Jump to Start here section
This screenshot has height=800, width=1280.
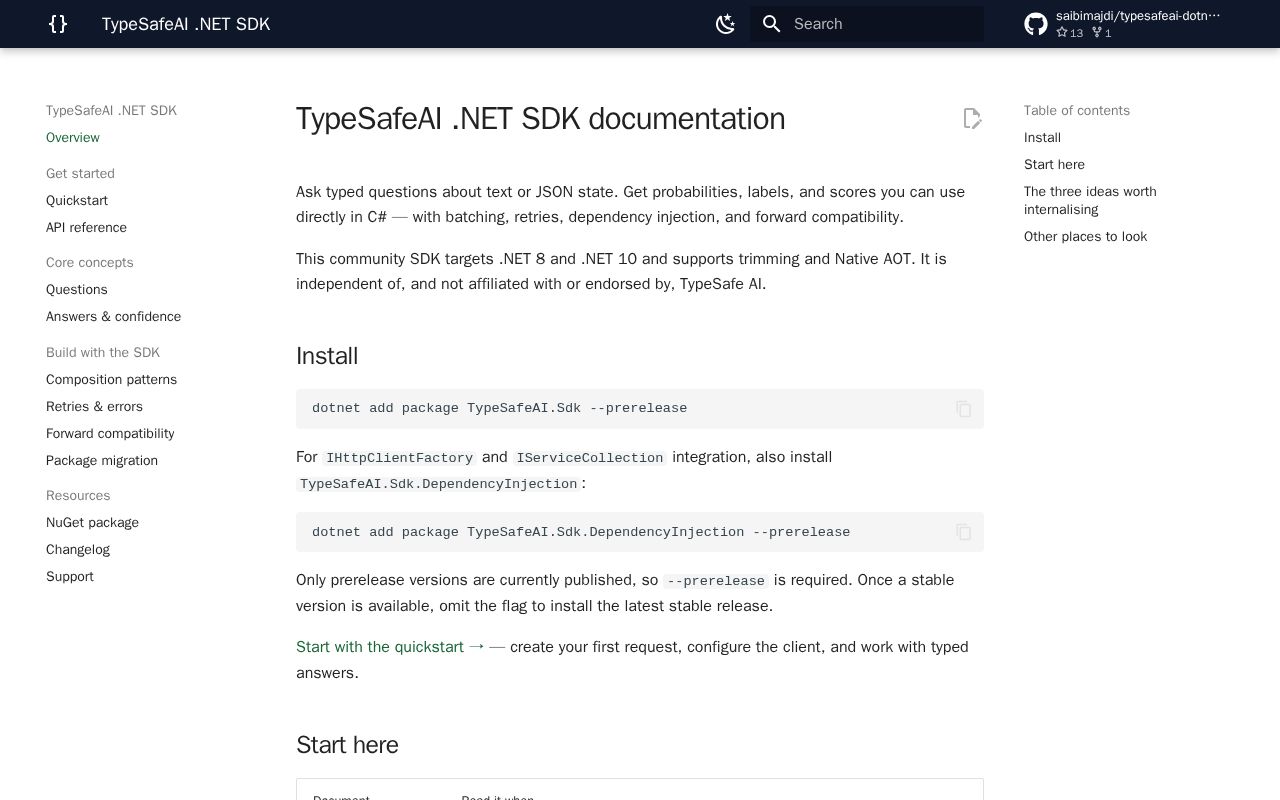(1054, 165)
